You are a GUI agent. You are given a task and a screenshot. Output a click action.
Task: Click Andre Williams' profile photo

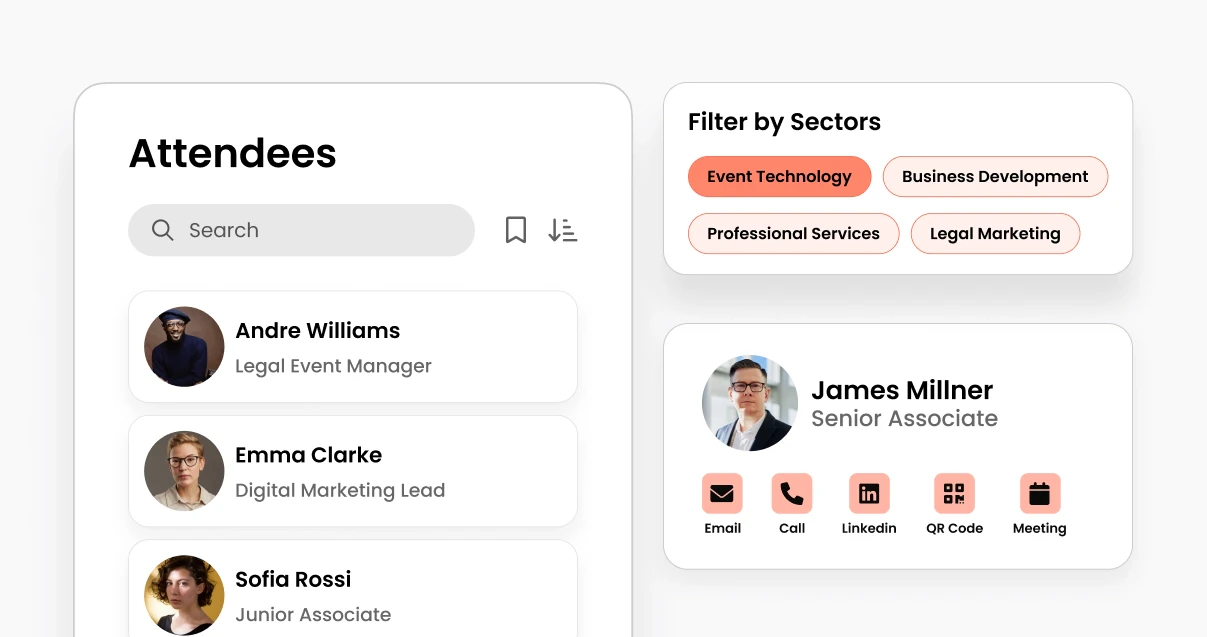pos(184,346)
